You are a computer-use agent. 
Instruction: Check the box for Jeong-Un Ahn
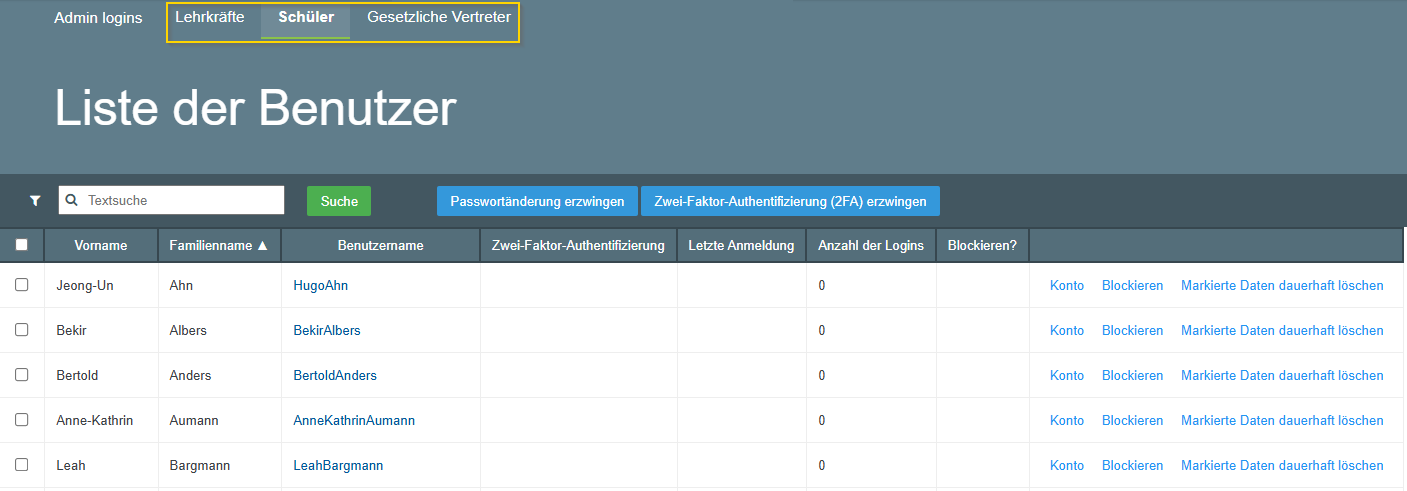tap(22, 285)
